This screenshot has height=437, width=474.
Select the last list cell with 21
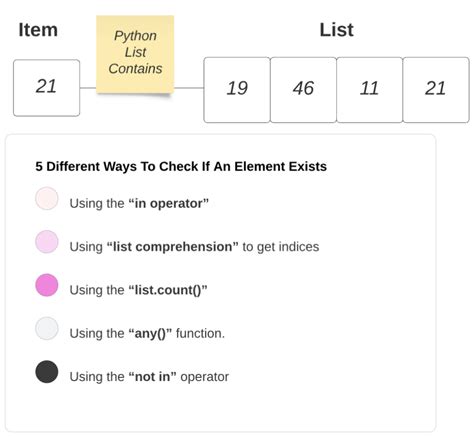pyautogui.click(x=436, y=90)
